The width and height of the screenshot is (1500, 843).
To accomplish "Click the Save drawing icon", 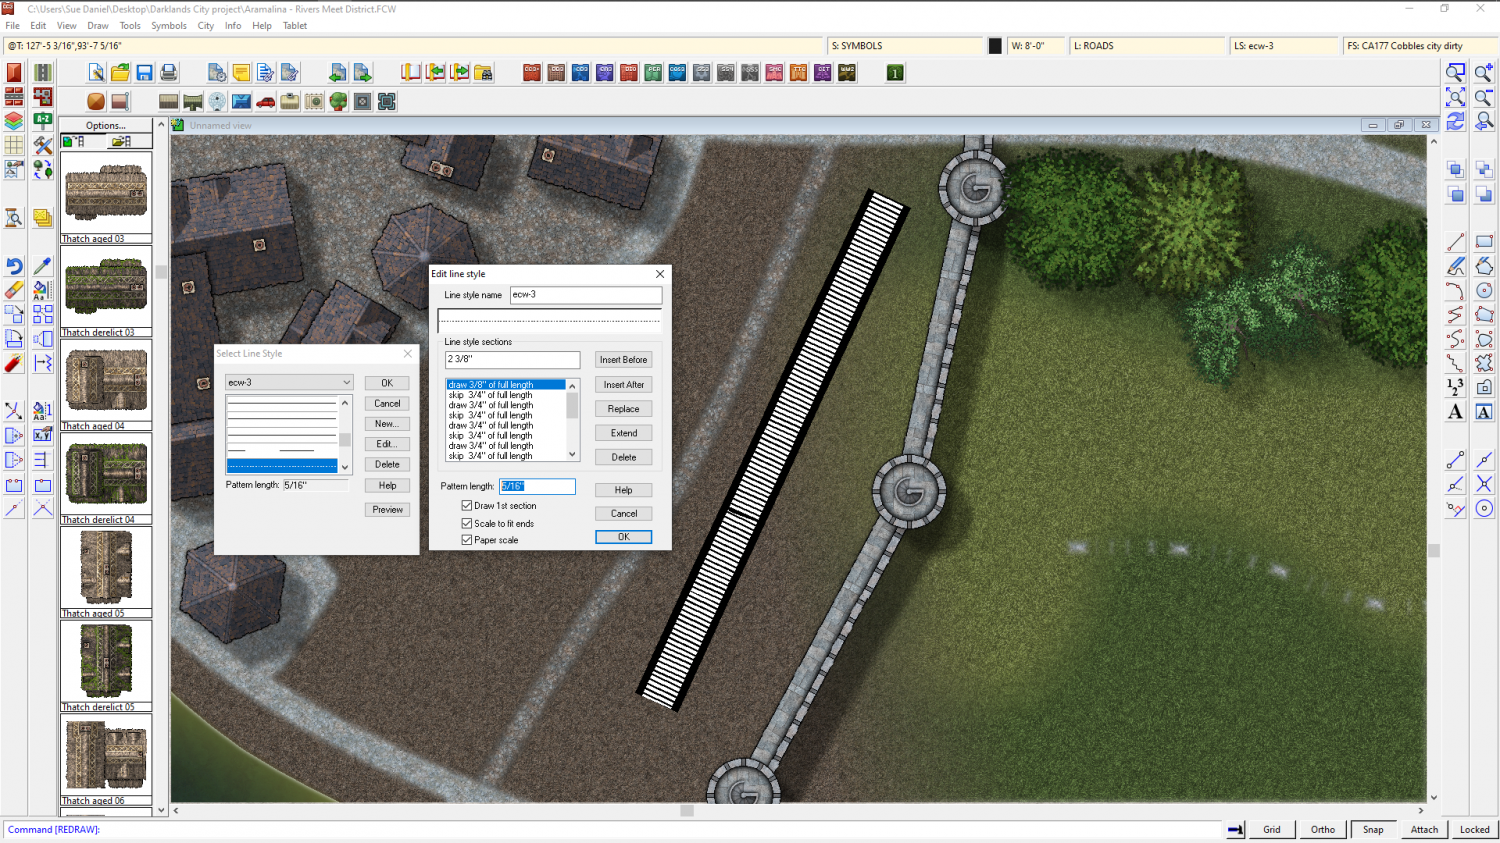I will 144,72.
